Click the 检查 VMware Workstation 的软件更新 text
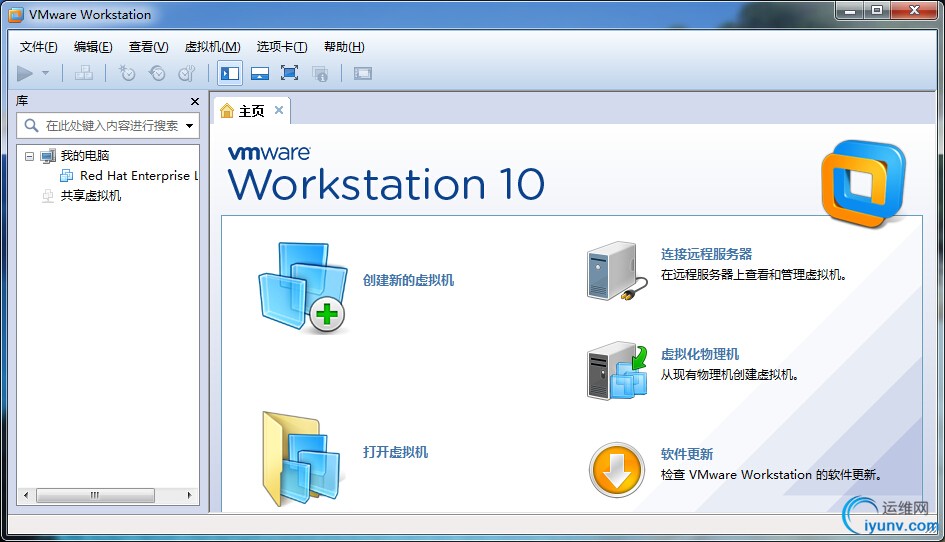 point(771,475)
